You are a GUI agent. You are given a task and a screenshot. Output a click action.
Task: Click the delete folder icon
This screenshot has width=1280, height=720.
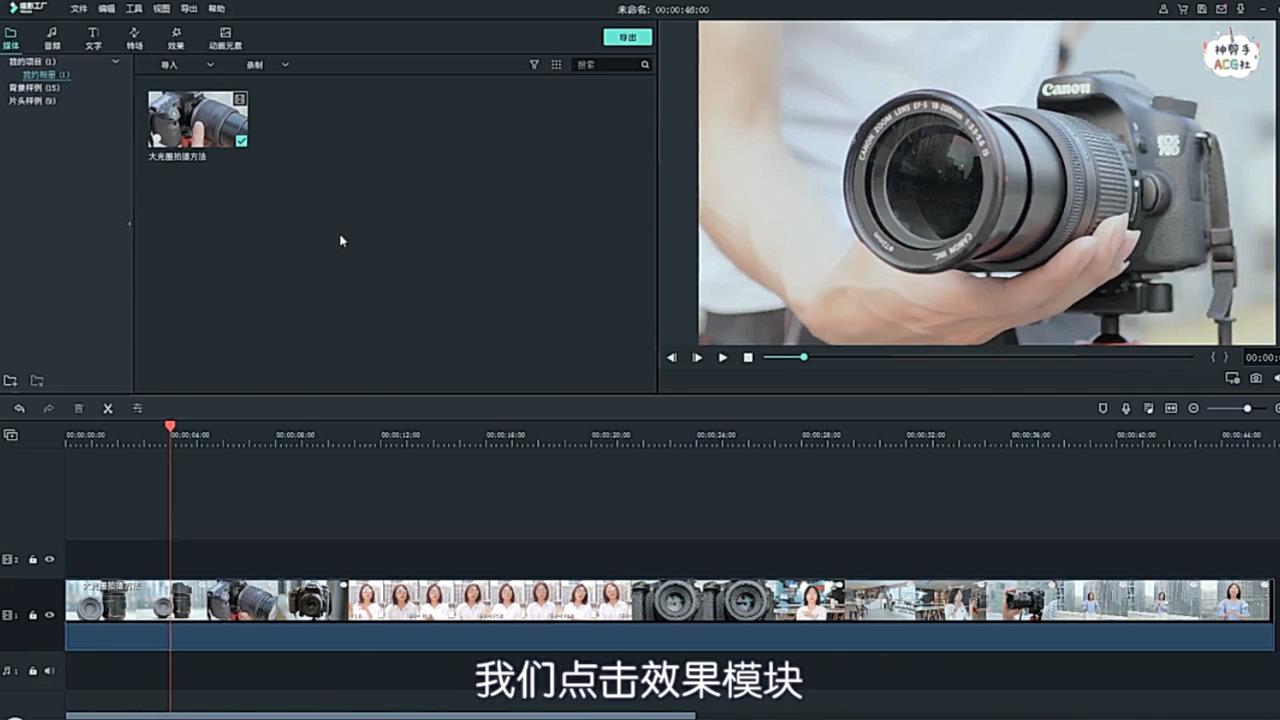(x=37, y=381)
